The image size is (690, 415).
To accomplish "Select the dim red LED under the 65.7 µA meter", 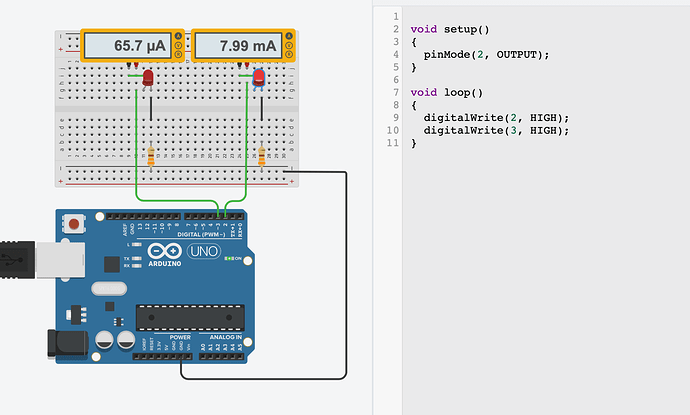I will click(x=148, y=79).
